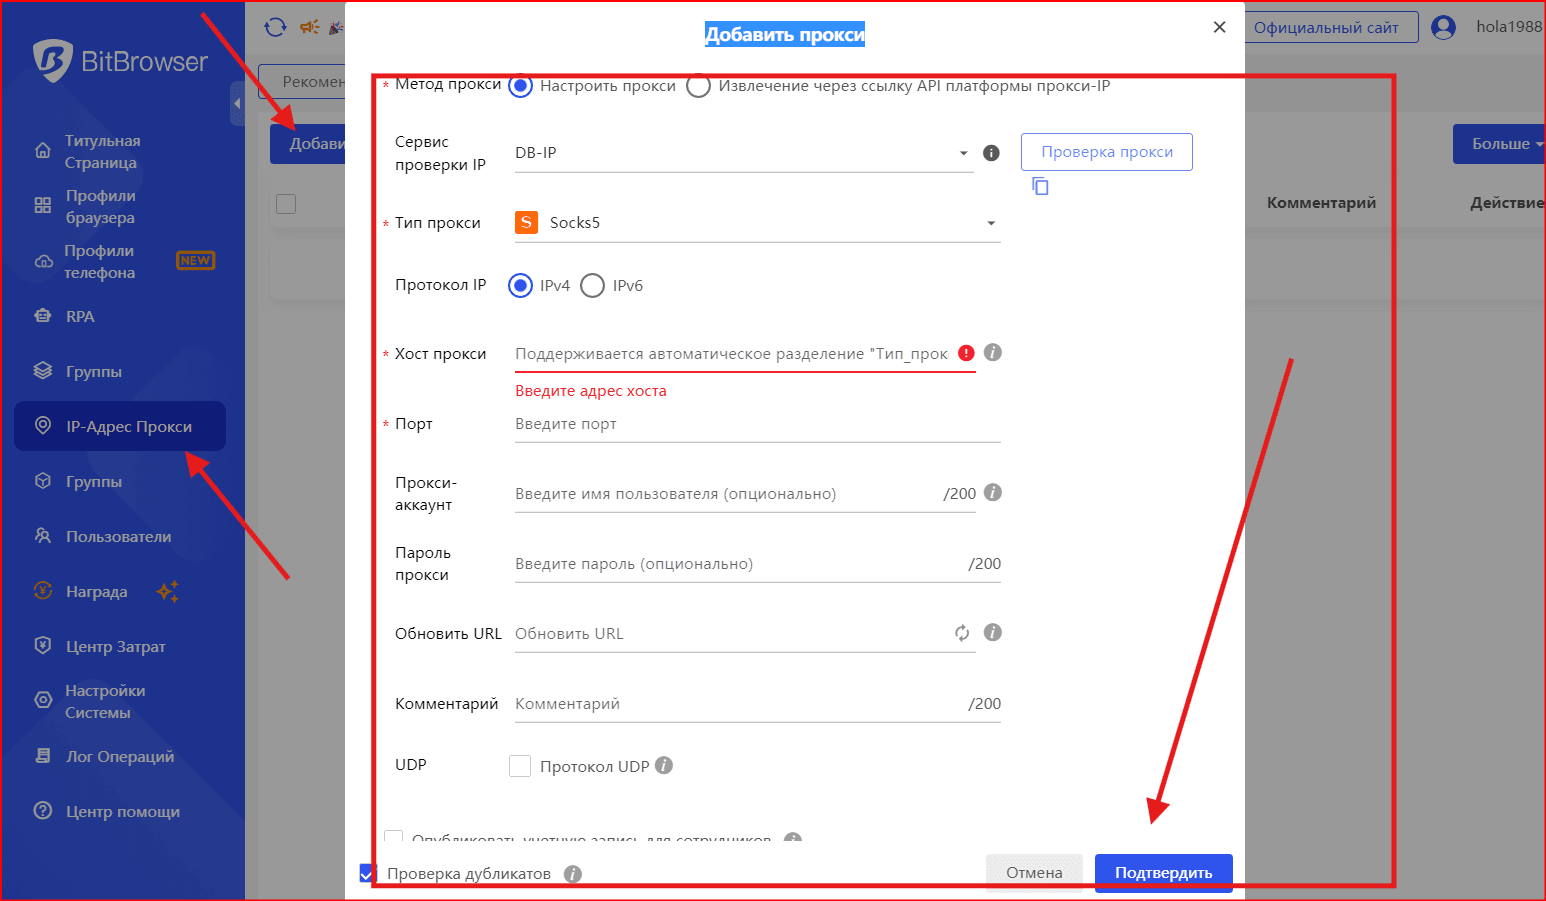Click the refresh icon in Обновить URL field
The image size is (1546, 901).
962,633
